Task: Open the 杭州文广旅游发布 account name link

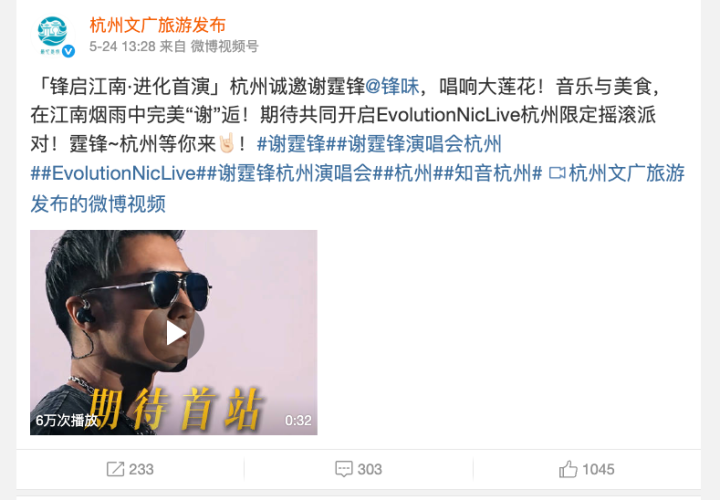Action: click(x=158, y=25)
